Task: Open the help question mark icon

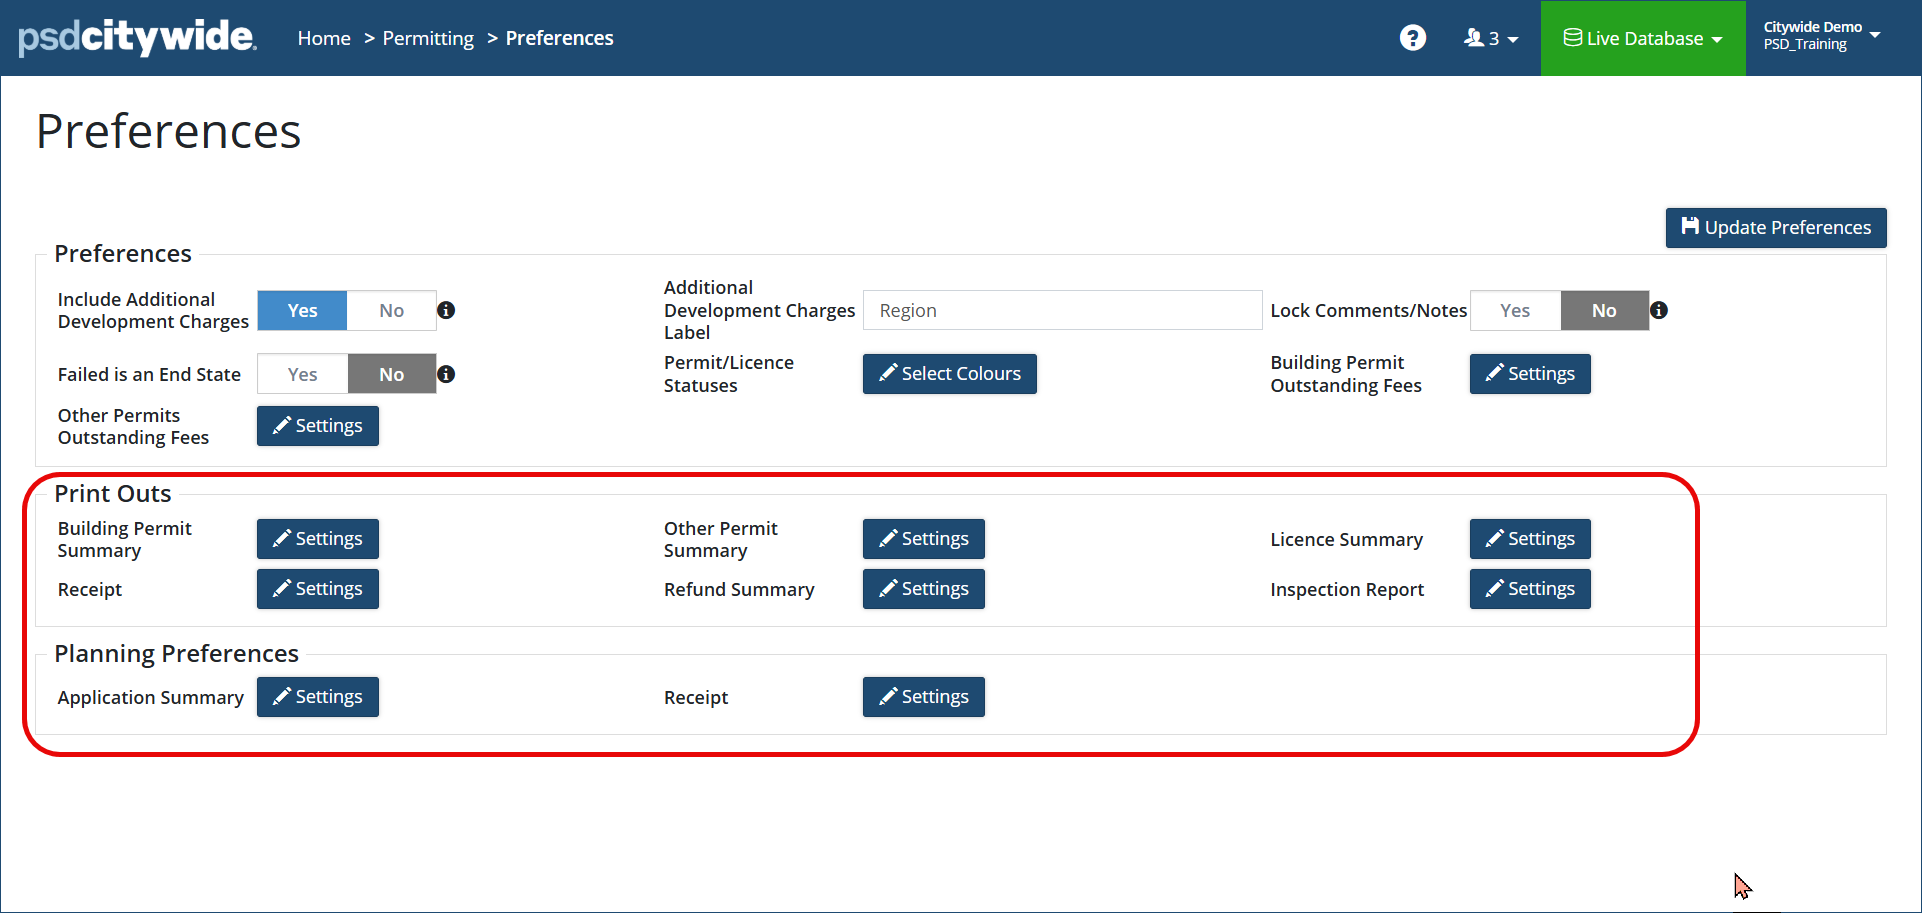Action: coord(1412,38)
